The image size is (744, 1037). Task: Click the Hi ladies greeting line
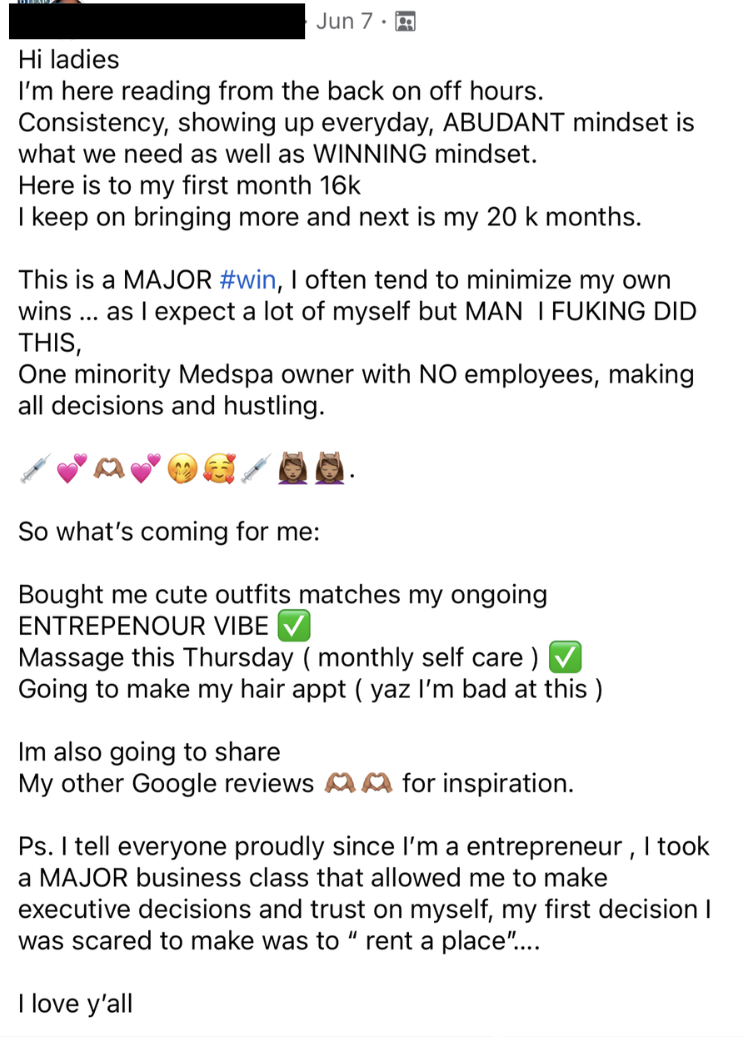69,60
